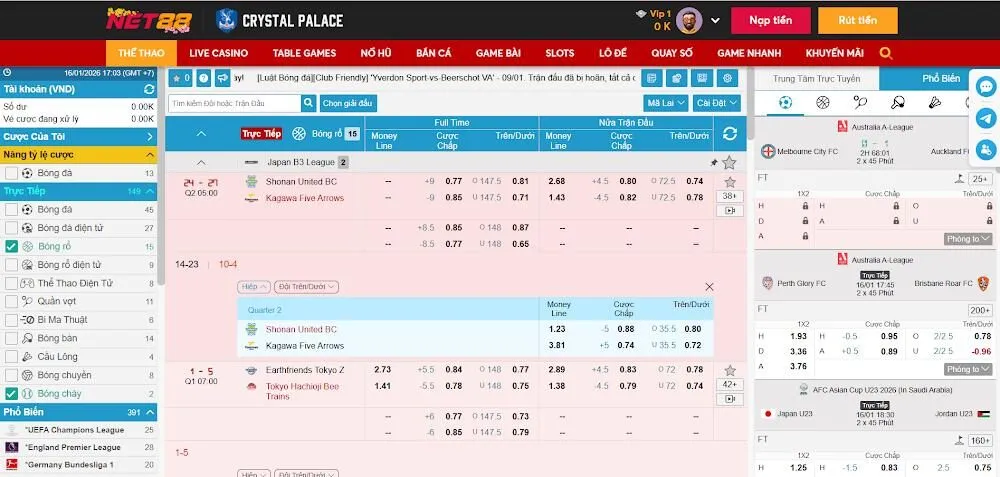1000x477 pixels.
Task: Click the Nạp tiền deposit button
Action: point(770,20)
